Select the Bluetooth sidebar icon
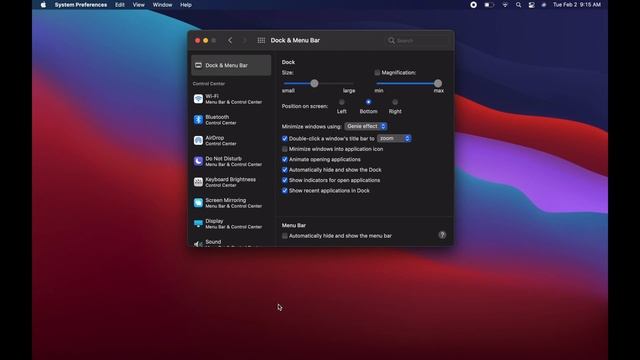This screenshot has width=640, height=360. click(198, 120)
